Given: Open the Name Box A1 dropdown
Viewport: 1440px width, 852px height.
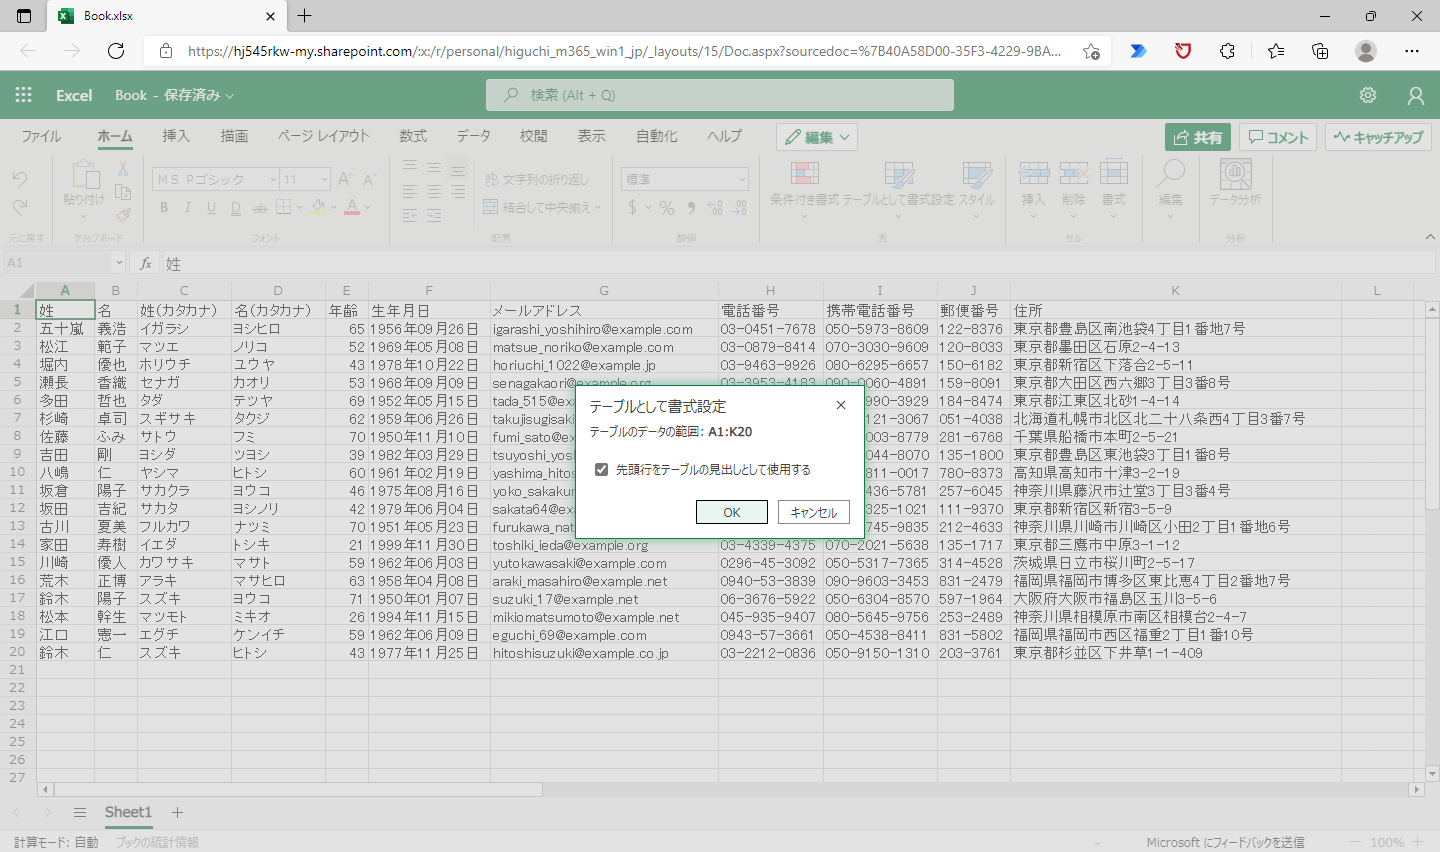Looking at the screenshot, I should [x=119, y=263].
